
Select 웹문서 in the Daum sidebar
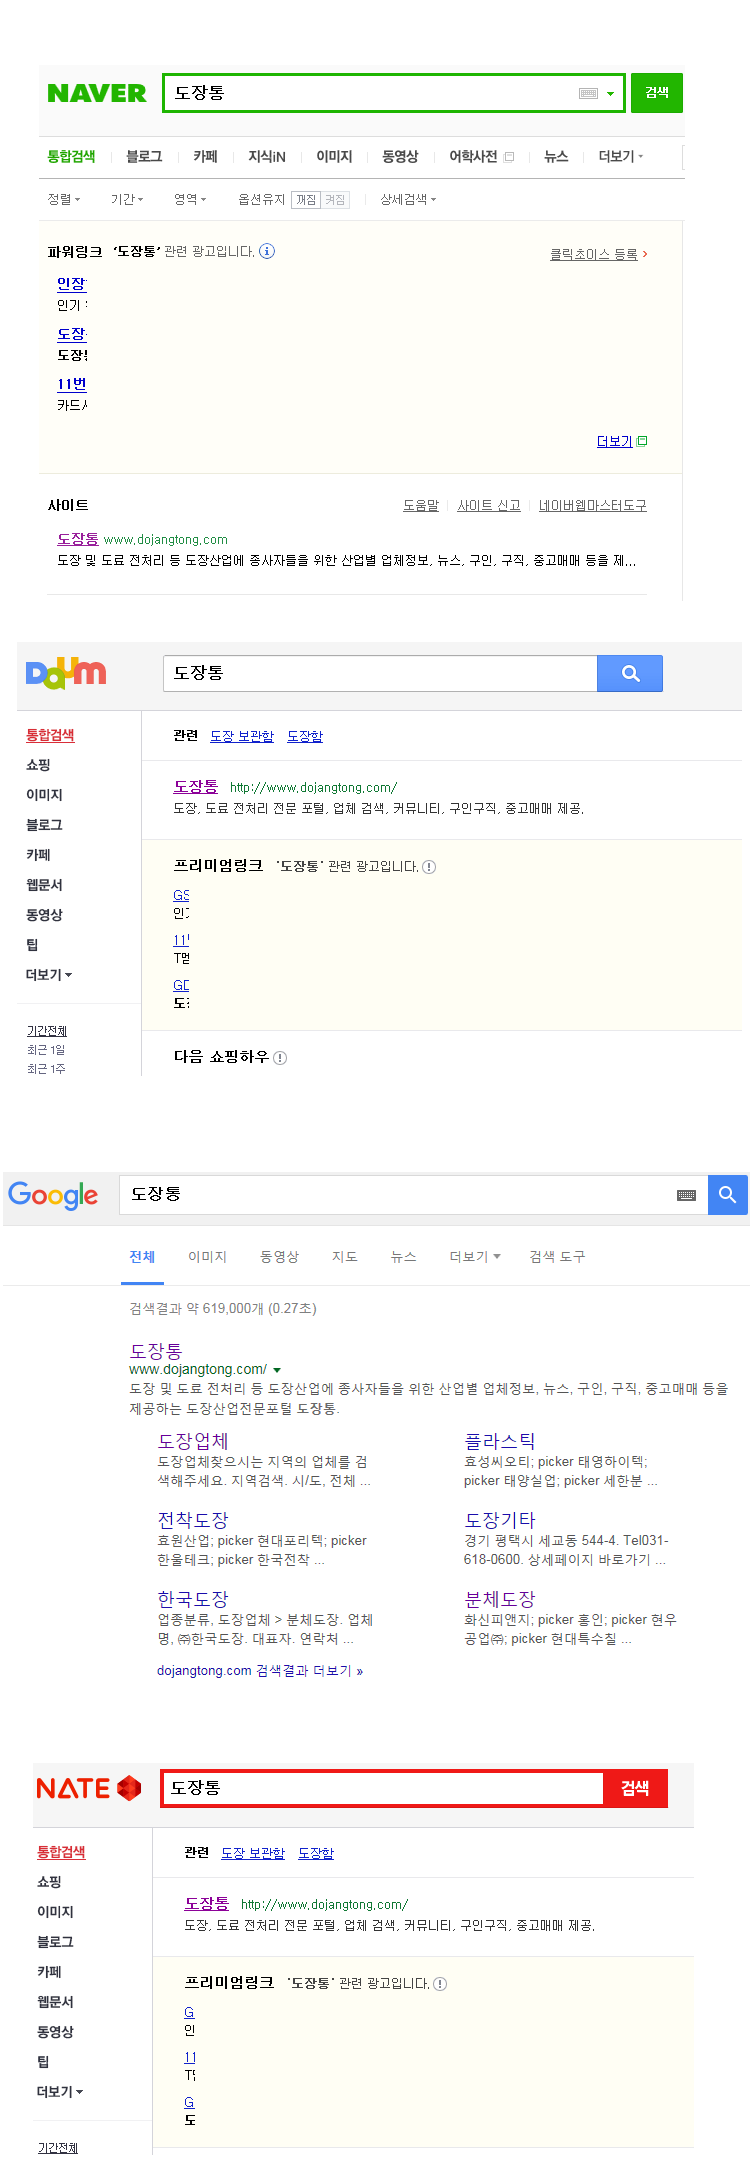tap(44, 885)
